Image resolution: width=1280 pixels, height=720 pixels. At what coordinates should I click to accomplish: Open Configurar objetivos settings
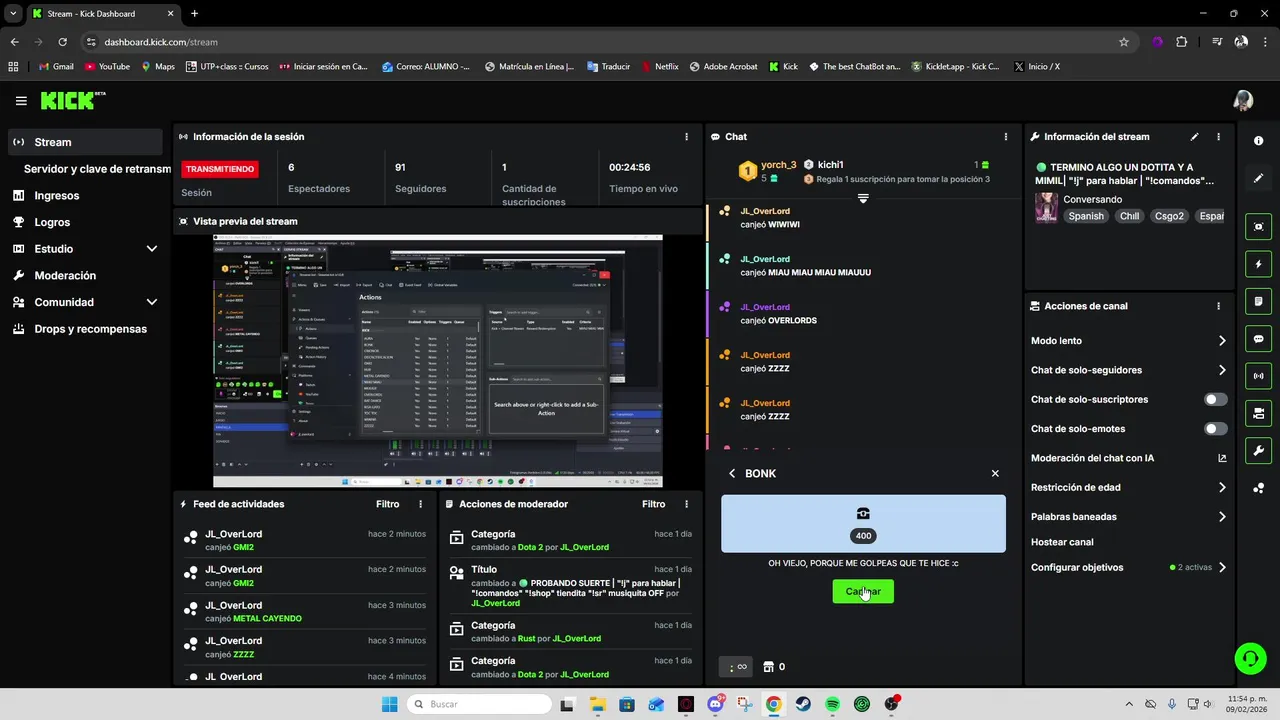point(1129,567)
